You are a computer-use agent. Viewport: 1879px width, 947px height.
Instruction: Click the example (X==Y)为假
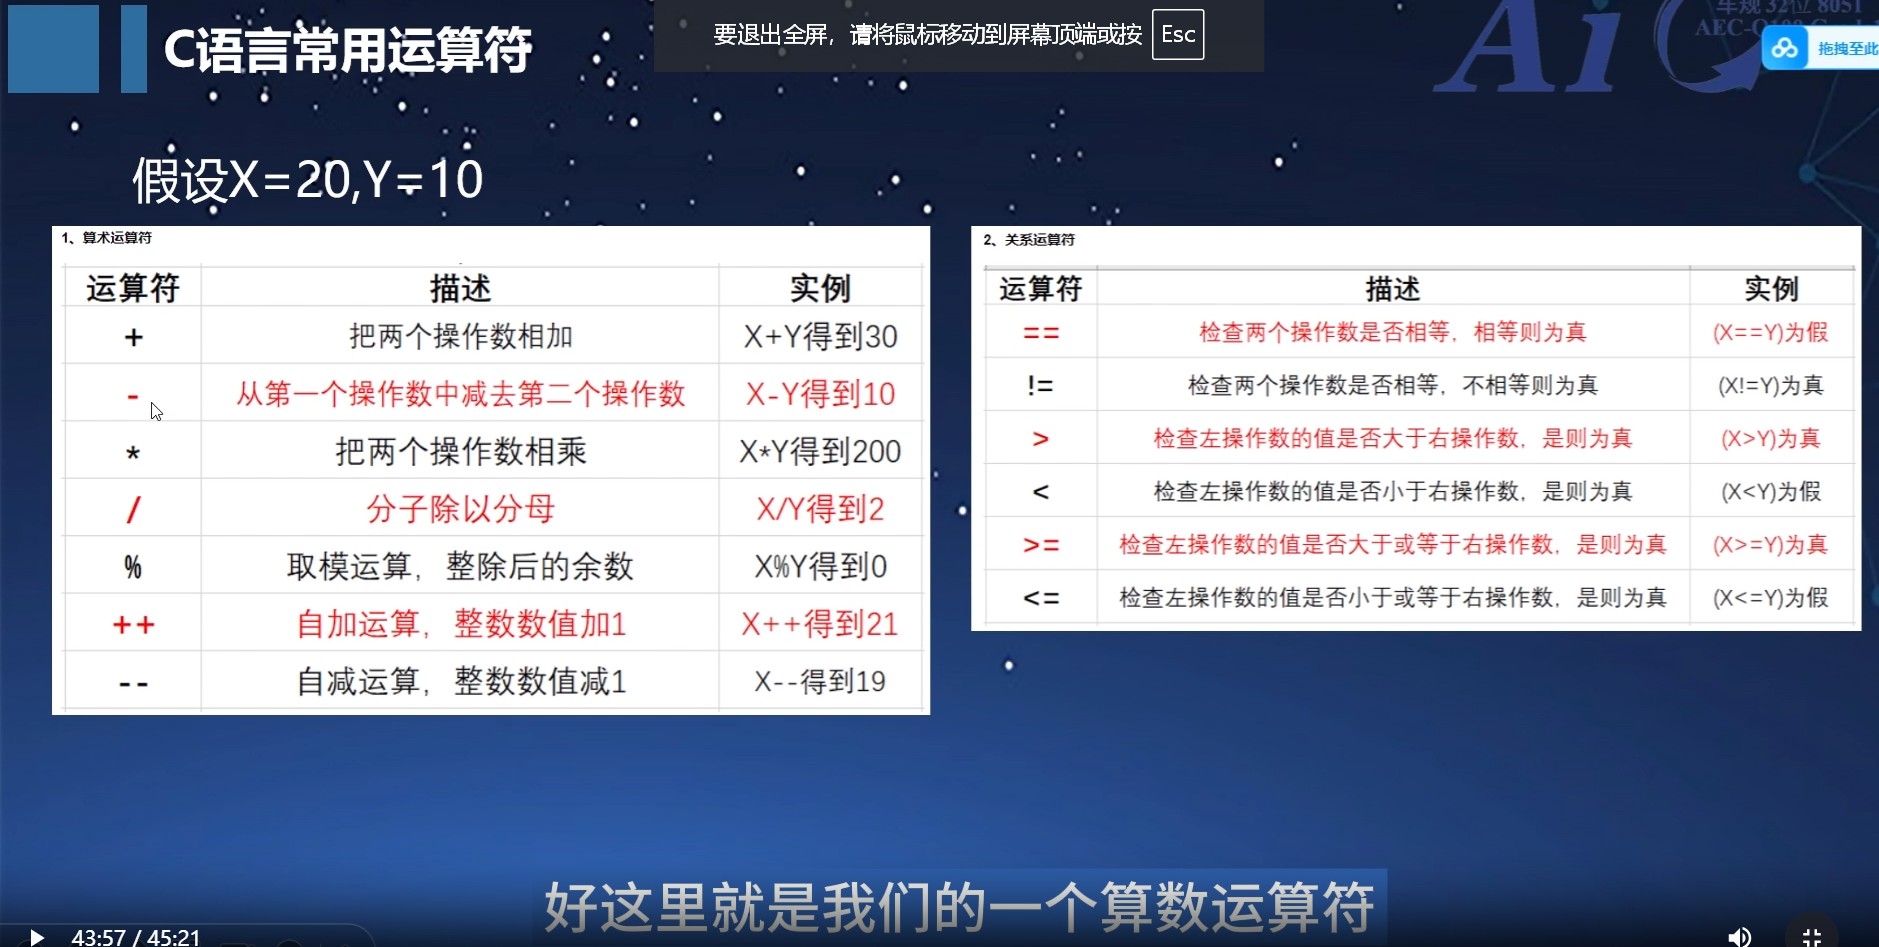click(1771, 333)
